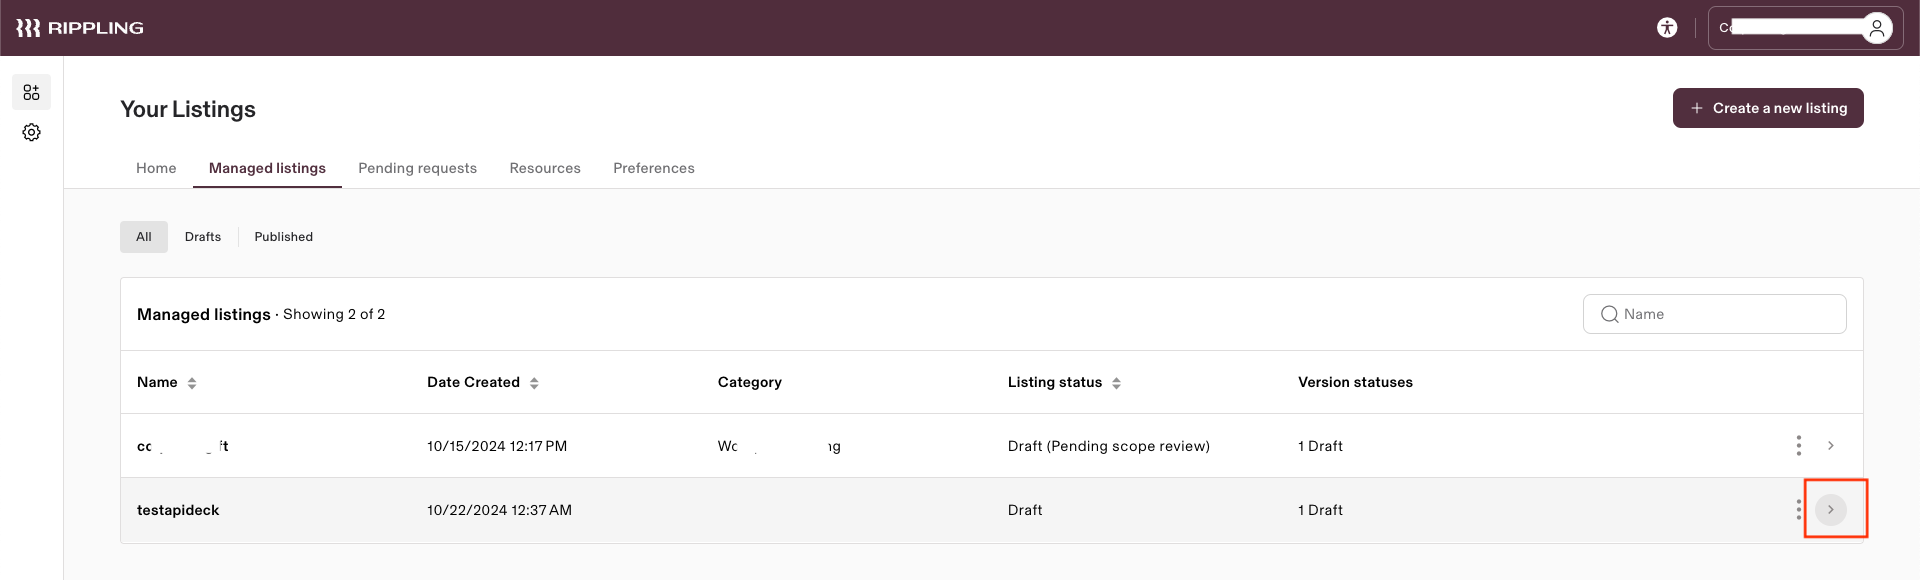Image resolution: width=1920 pixels, height=580 pixels.
Task: Click the search magnifier icon in the Name field
Action: click(x=1609, y=314)
